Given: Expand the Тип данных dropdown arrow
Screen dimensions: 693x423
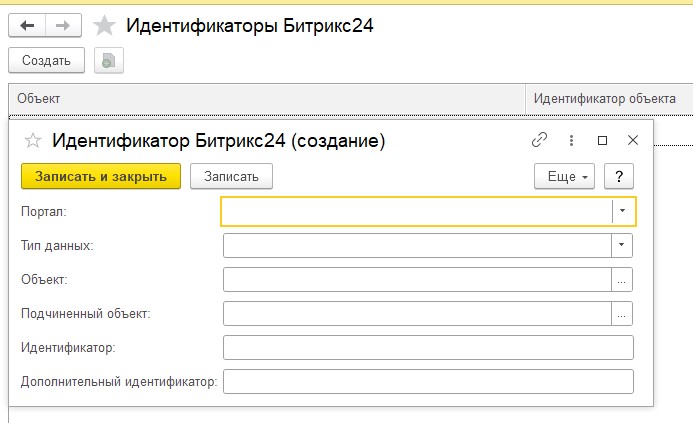Looking at the screenshot, I should (622, 246).
